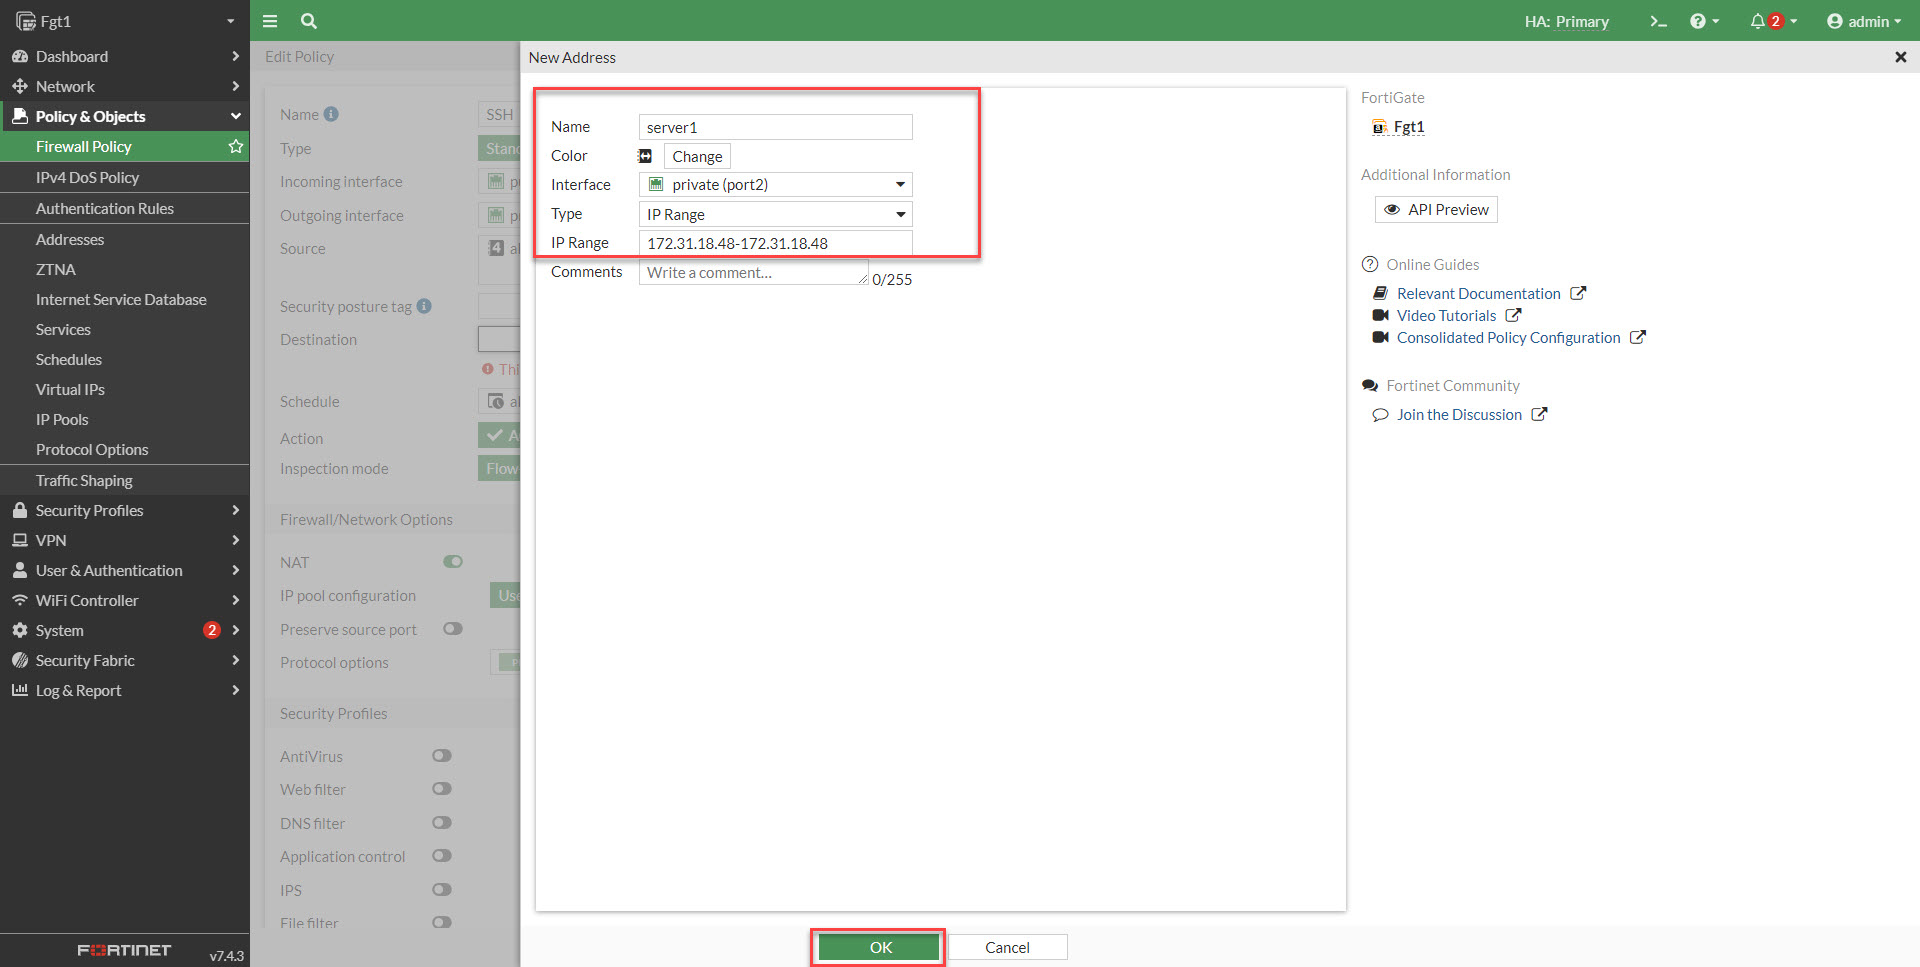Viewport: 1920px width, 967px height.
Task: Collapse the Policy & Objects section
Action: (x=125, y=116)
